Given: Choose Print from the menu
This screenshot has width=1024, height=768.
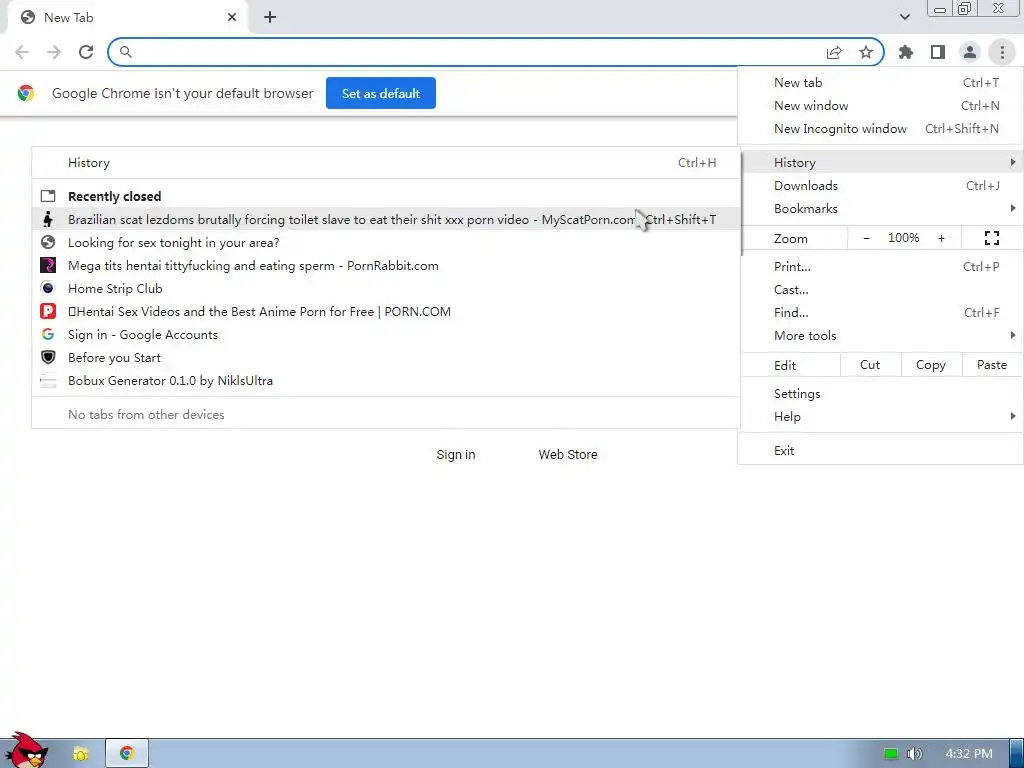Looking at the screenshot, I should 880,266.
